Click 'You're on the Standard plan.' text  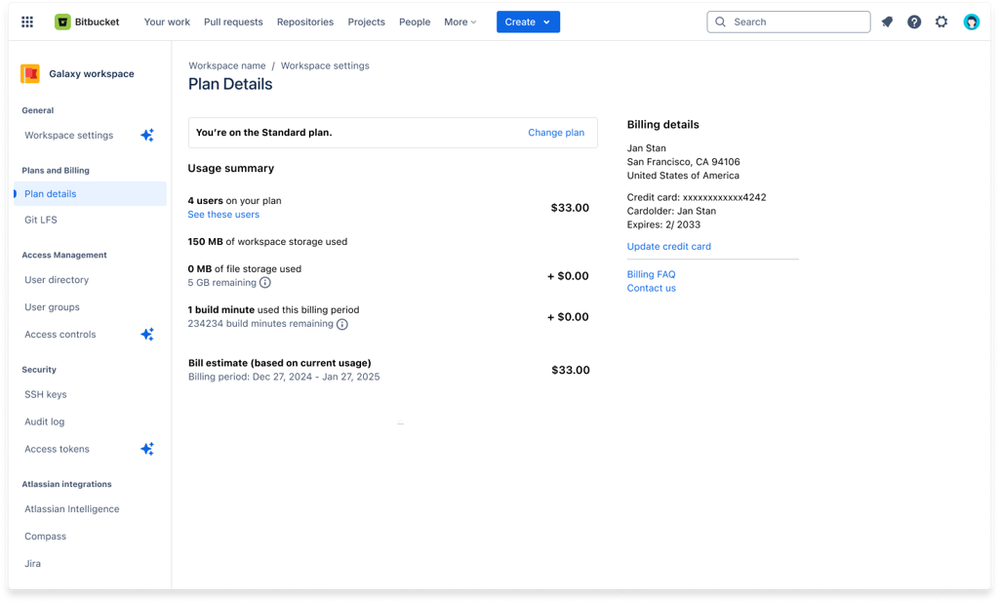click(264, 133)
